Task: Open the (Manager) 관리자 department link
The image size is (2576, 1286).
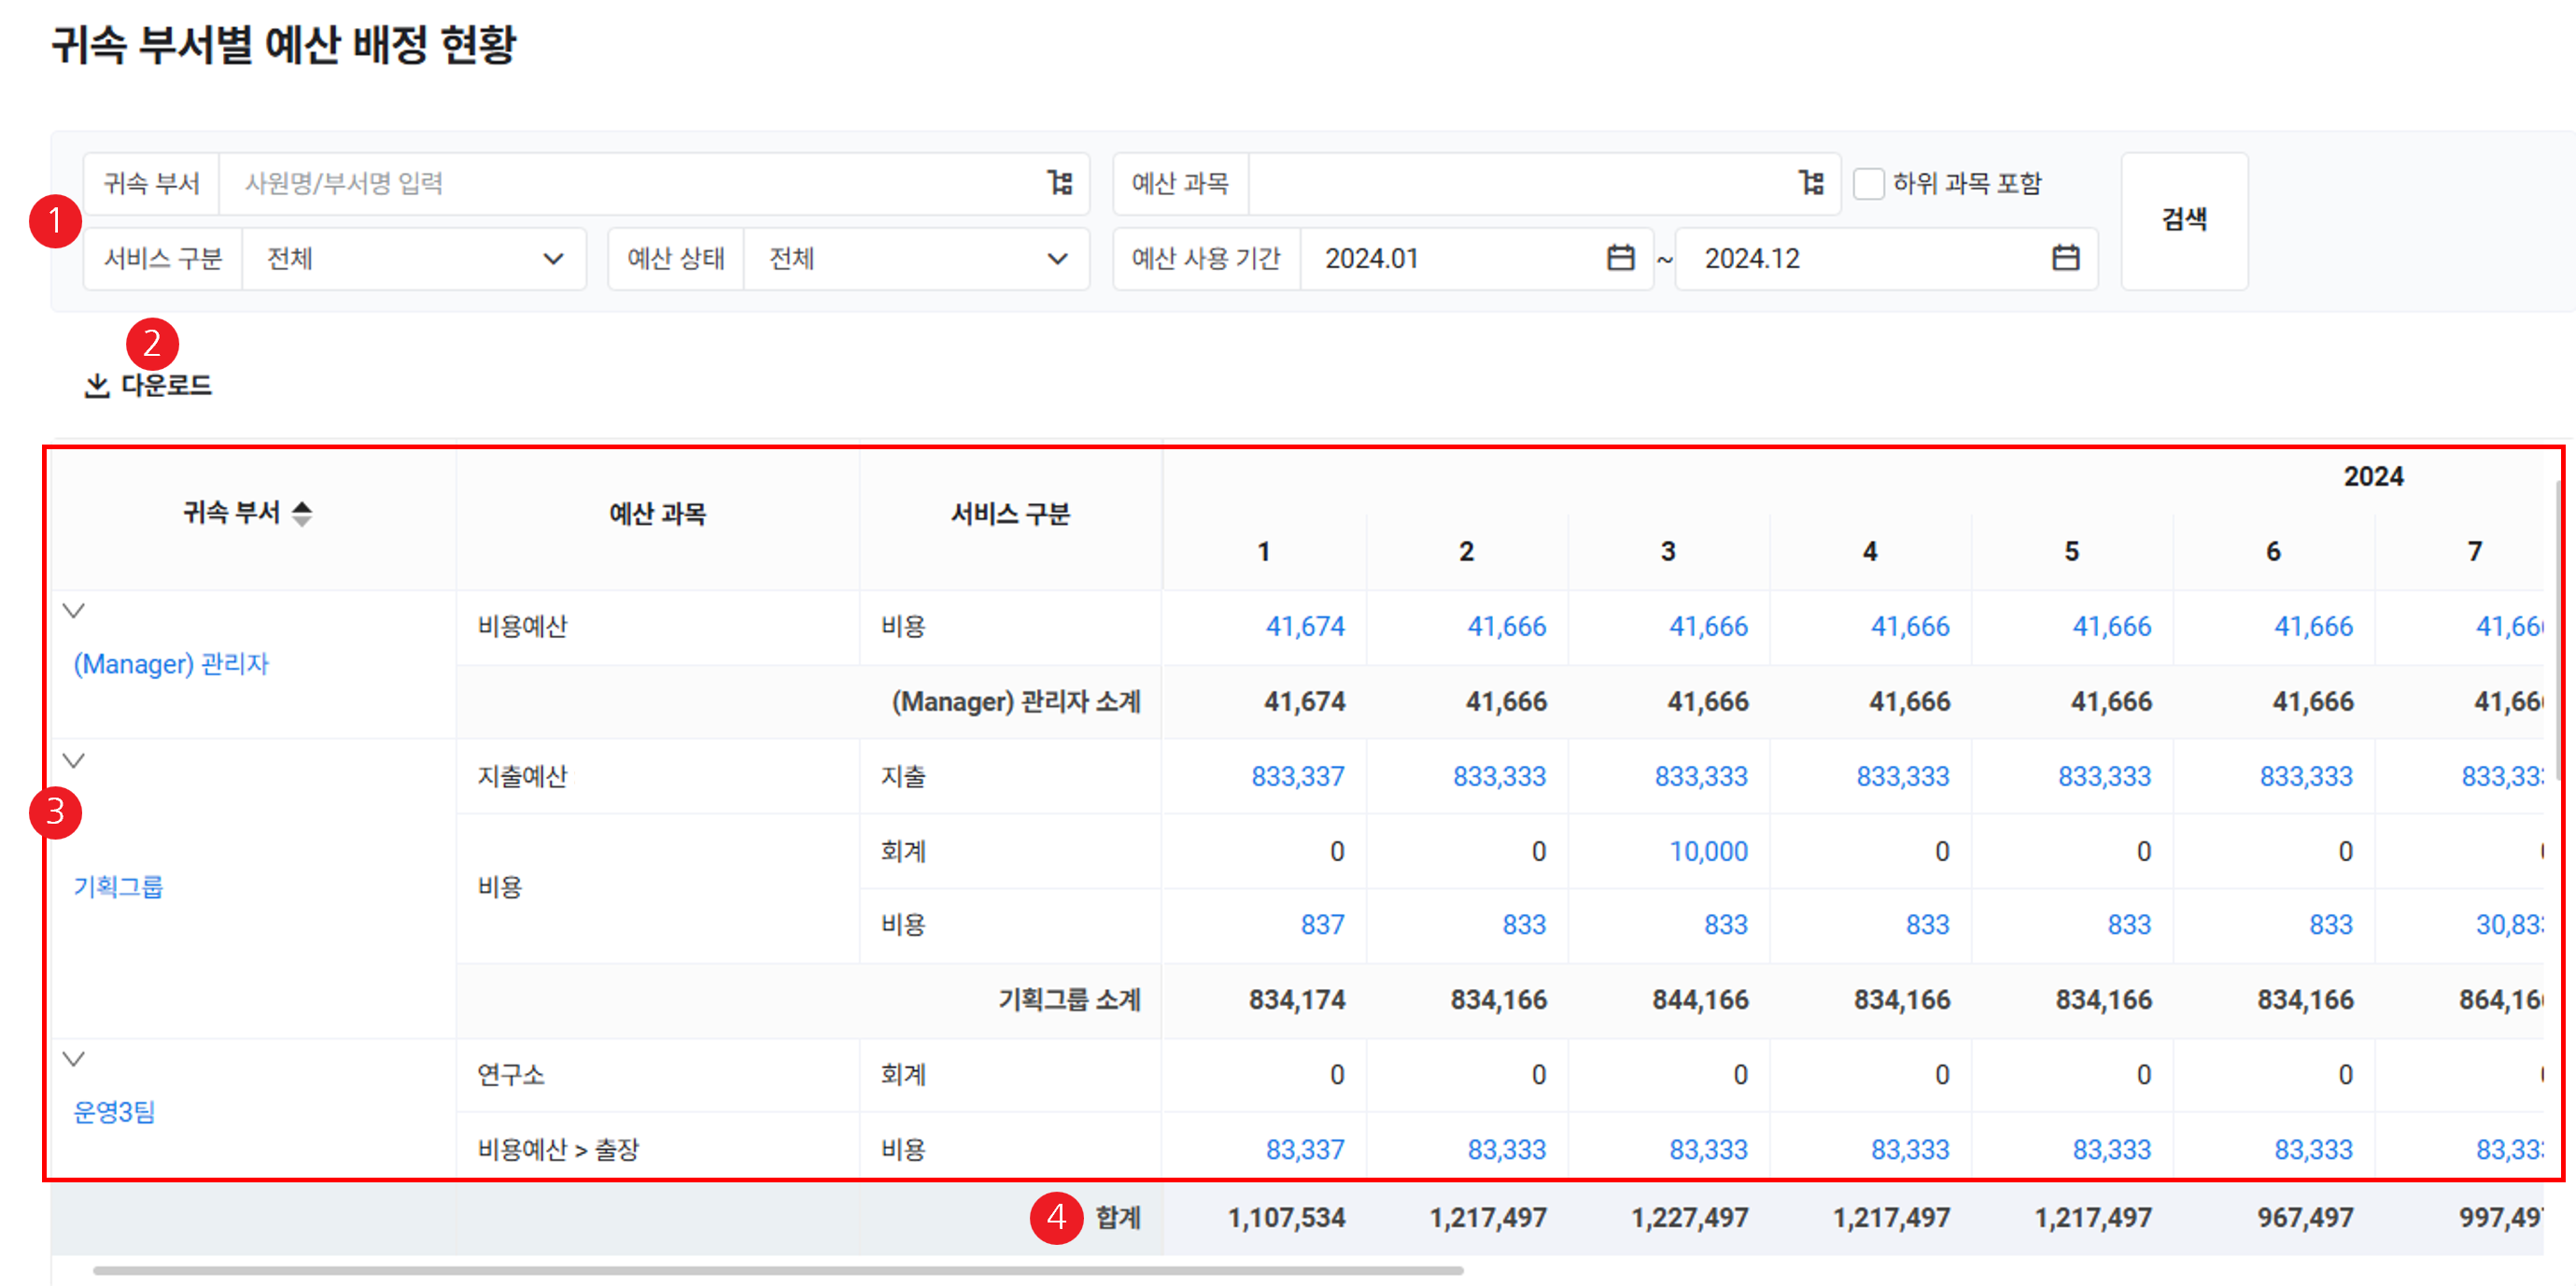Action: pyautogui.click(x=171, y=664)
